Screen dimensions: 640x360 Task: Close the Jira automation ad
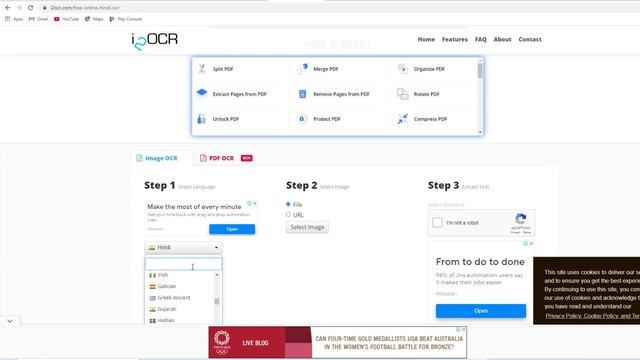[x=531, y=243]
